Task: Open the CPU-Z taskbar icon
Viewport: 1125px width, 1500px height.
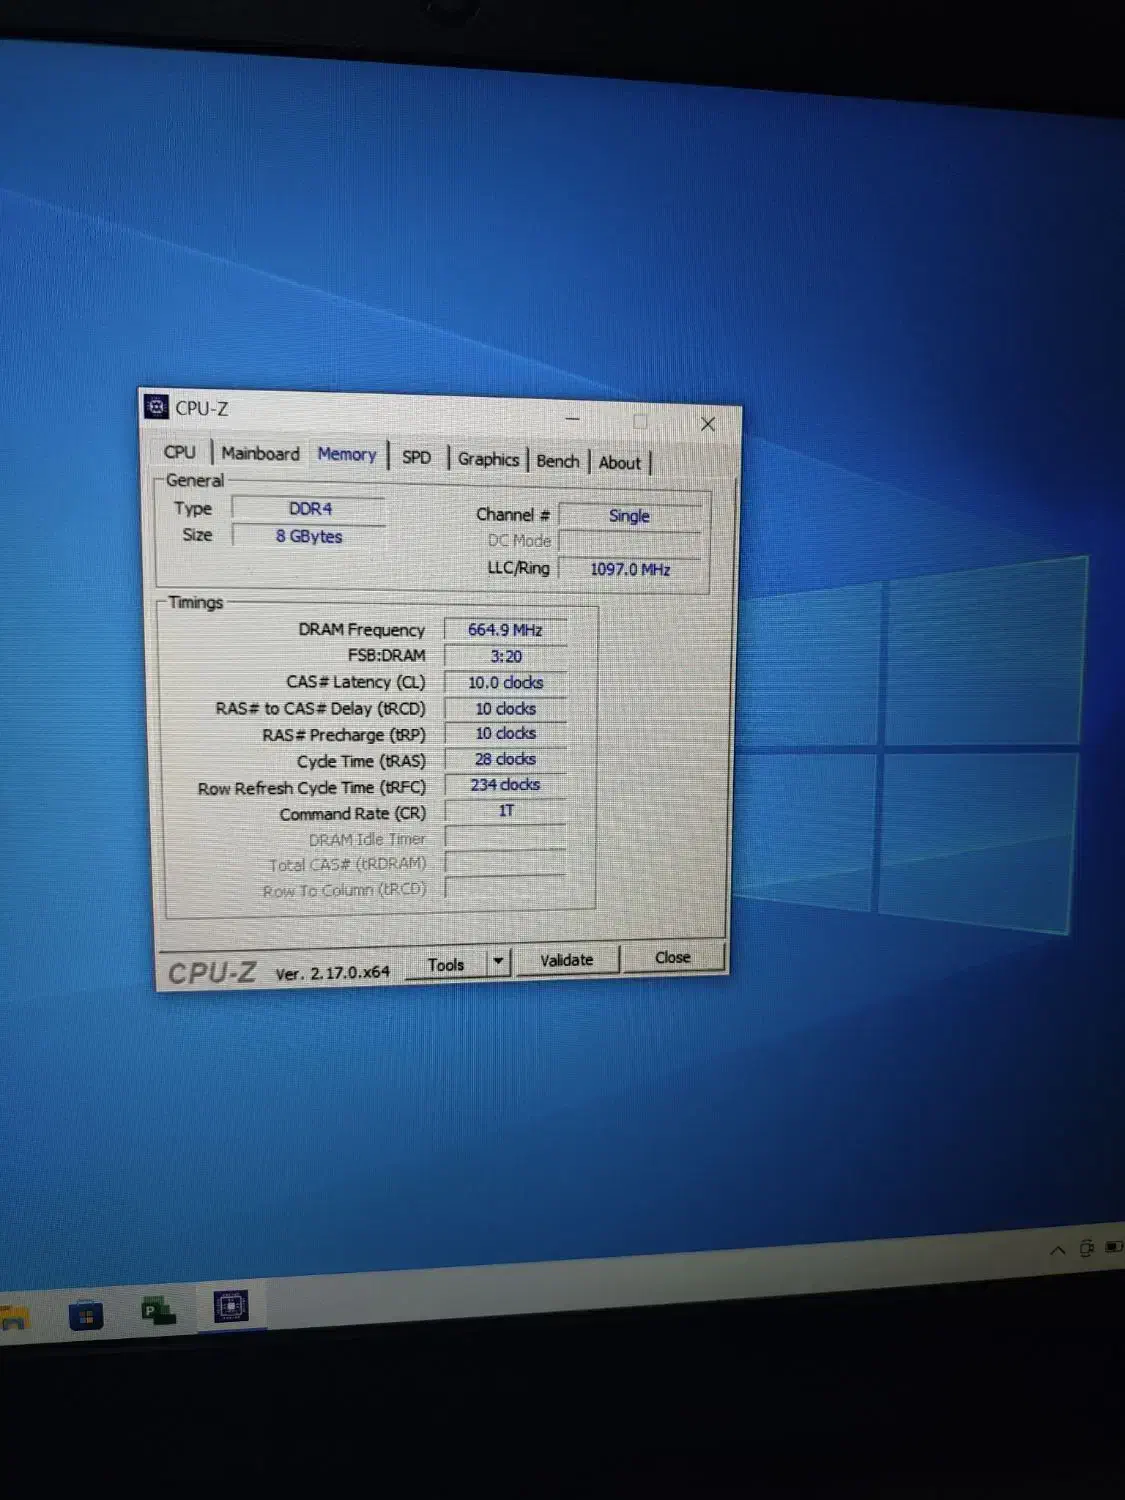Action: coord(230,1306)
